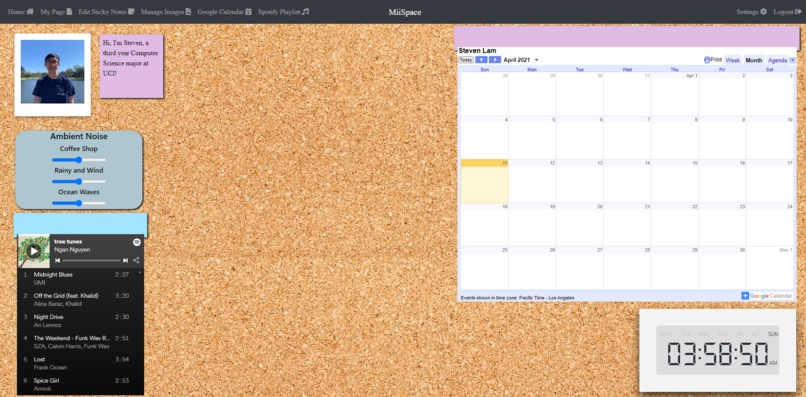Adjust the Rainy and Wind volume slider

pos(79,182)
